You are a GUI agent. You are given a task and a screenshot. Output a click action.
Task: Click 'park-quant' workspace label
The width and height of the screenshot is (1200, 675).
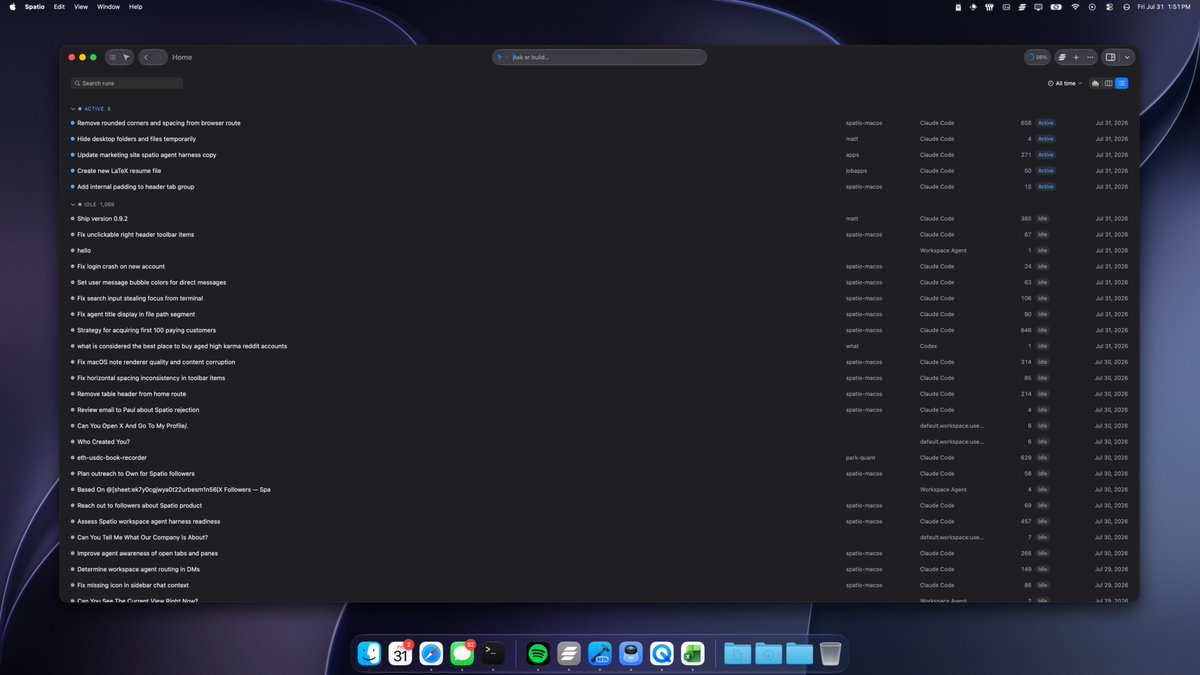(x=860, y=457)
